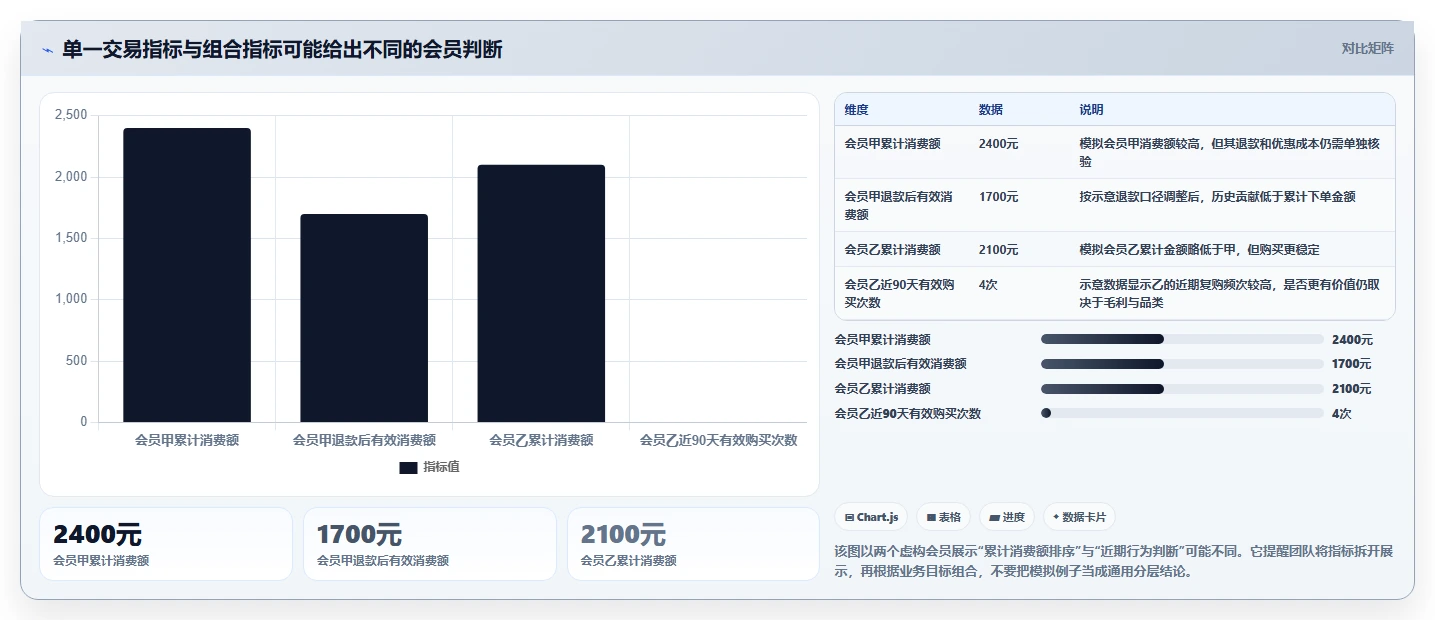Screen dimensions: 1435x620
Task: Click the footer note starting 该图以两个虚构会员
Action: 1114,562
